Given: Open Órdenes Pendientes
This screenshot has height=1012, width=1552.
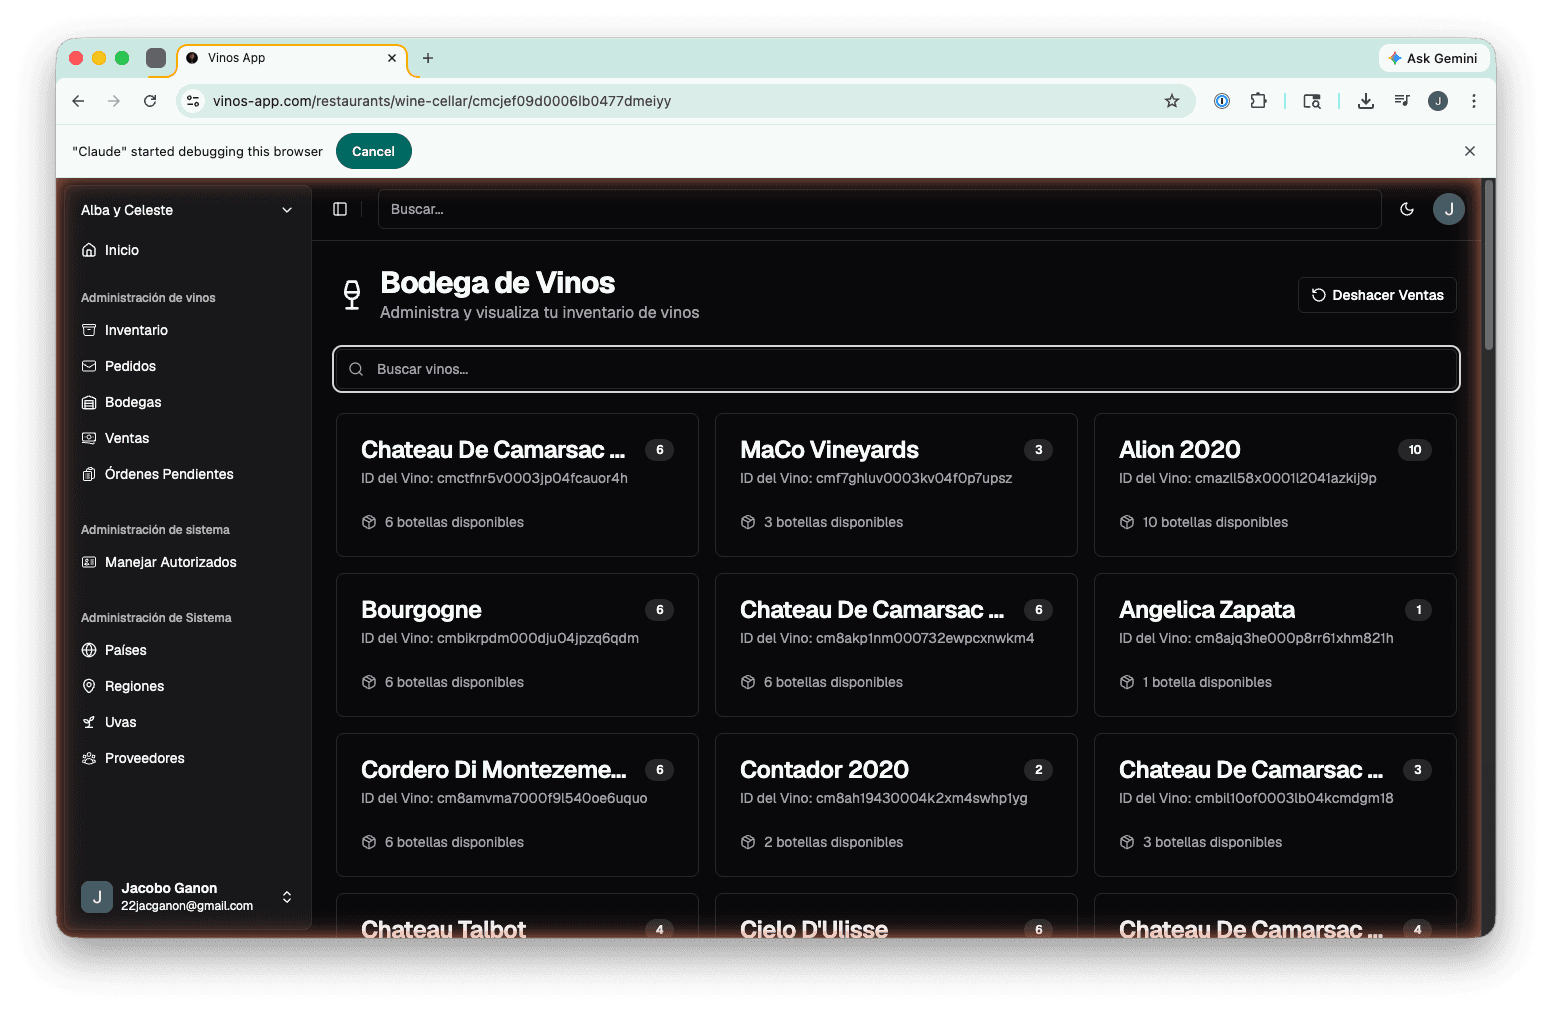Looking at the screenshot, I should tap(170, 474).
